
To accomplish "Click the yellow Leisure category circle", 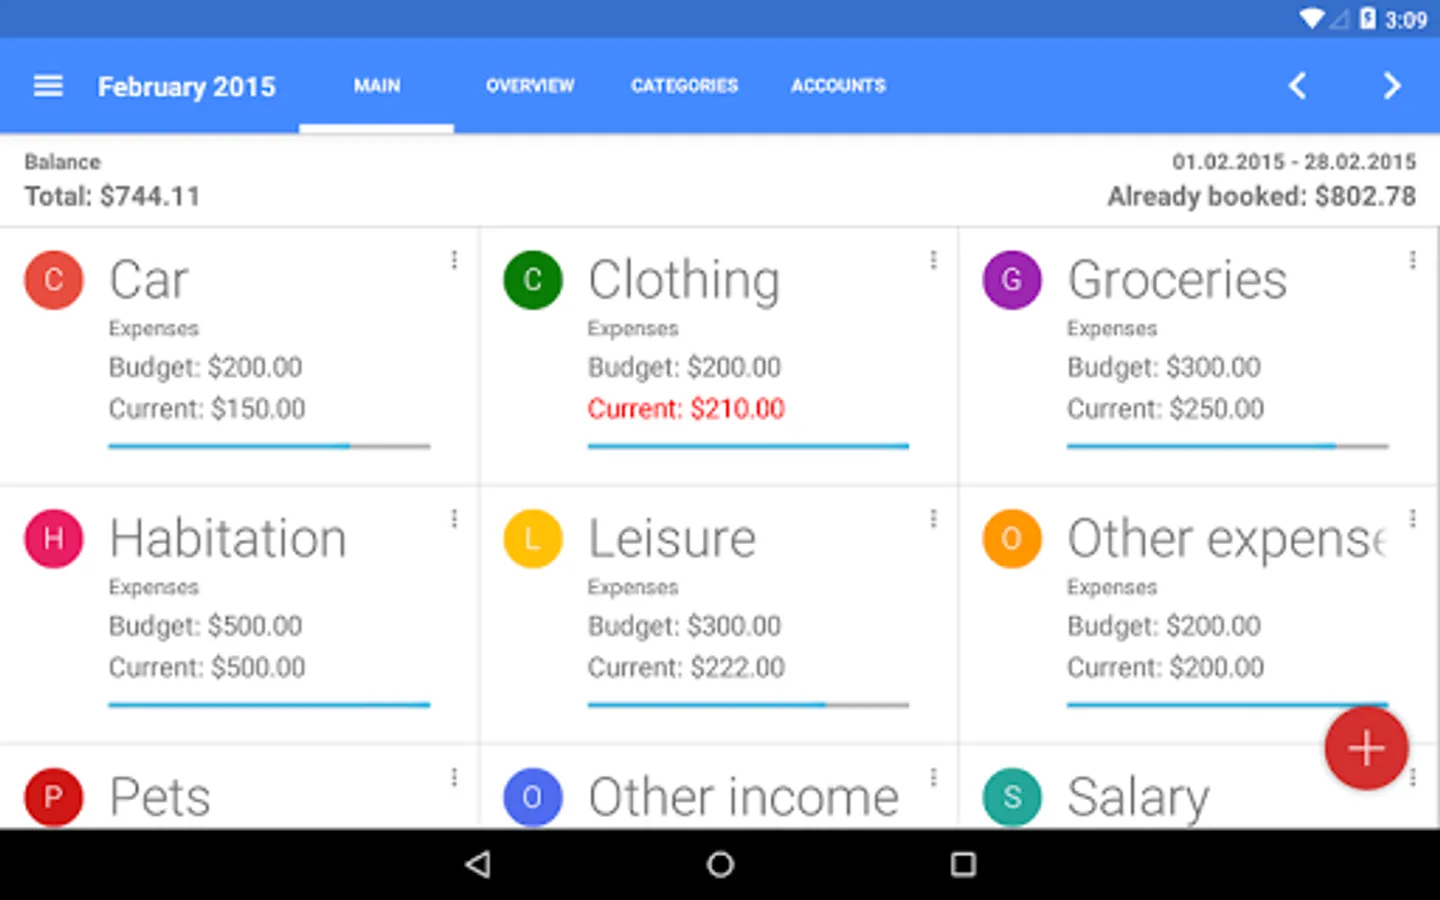I will pyautogui.click(x=533, y=539).
